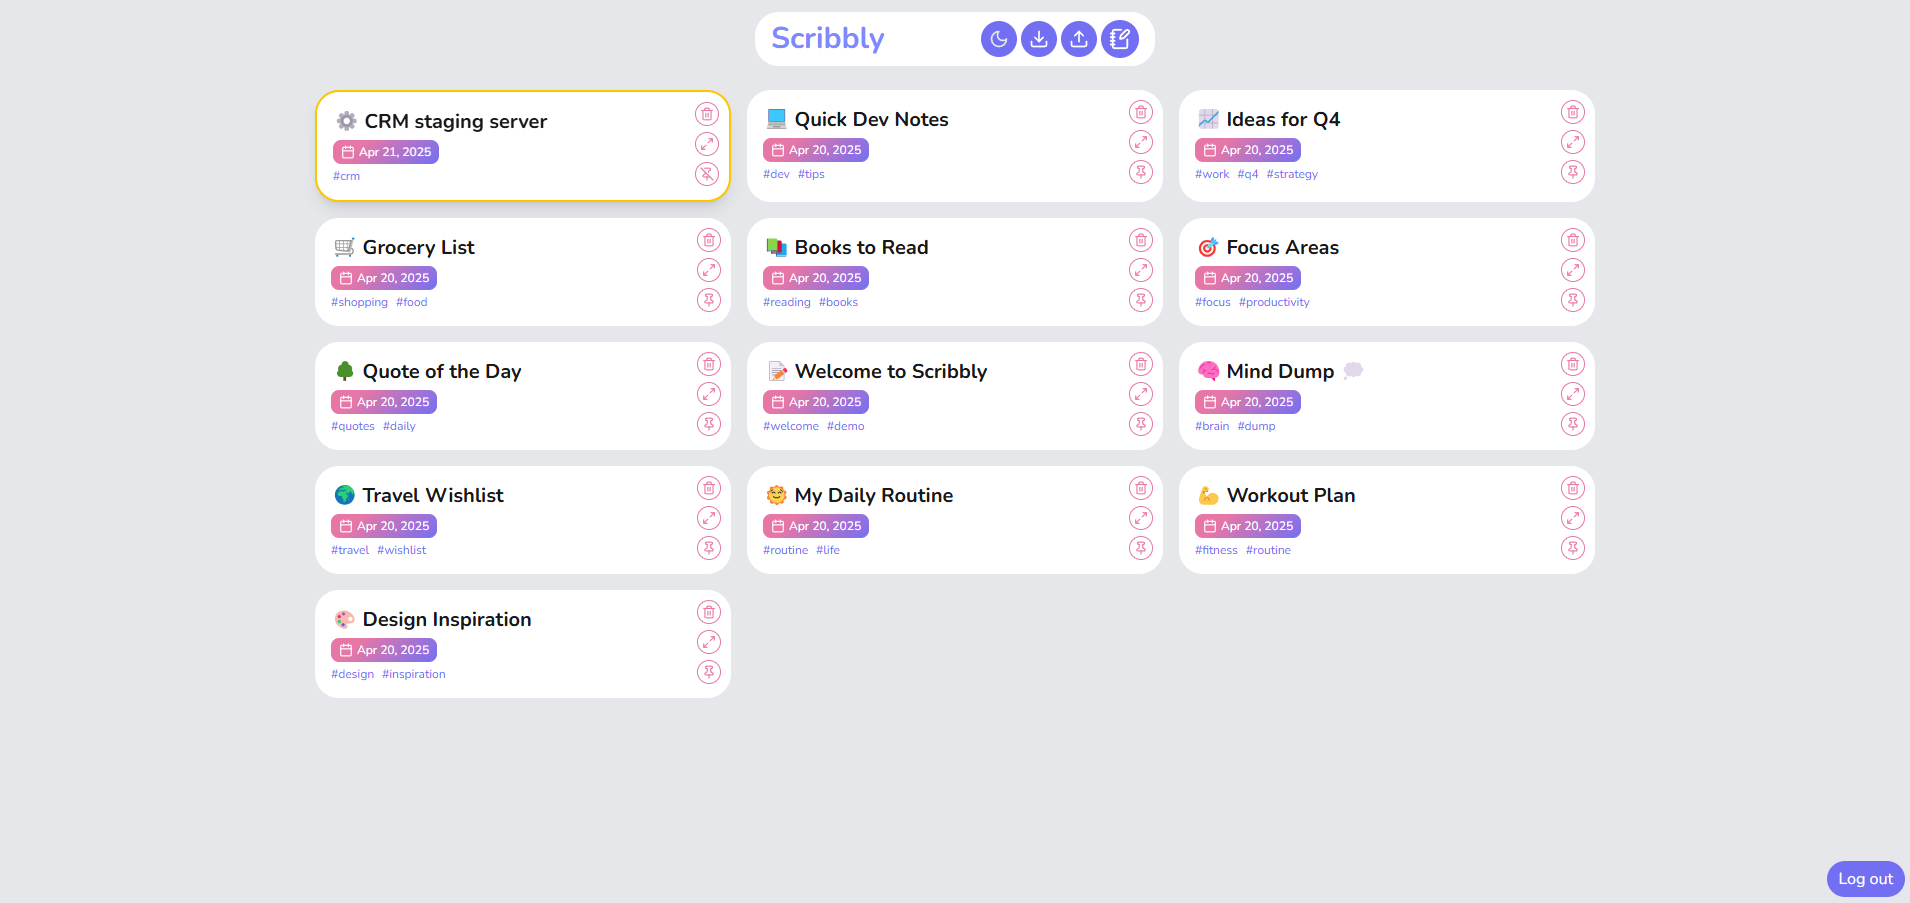This screenshot has width=1910, height=903.
Task: Pin the Focus Areas note
Action: point(1573,300)
